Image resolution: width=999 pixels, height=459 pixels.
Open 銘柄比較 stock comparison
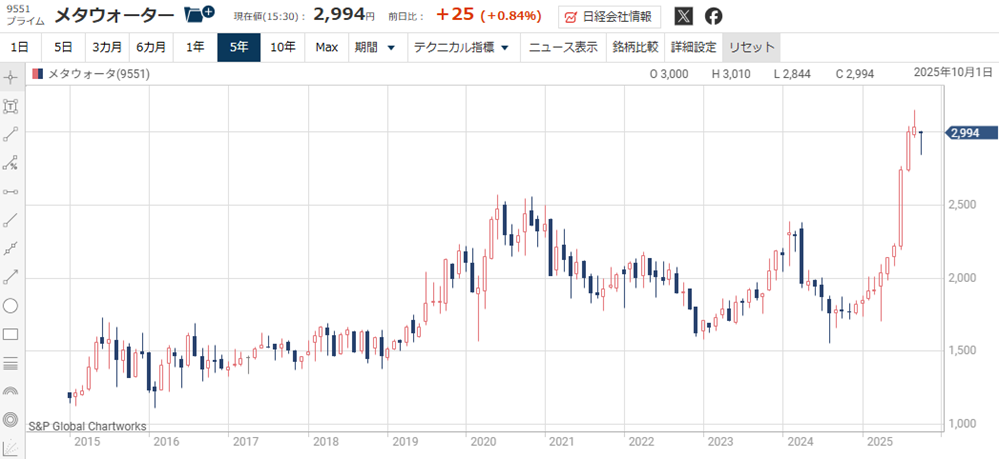(635, 47)
